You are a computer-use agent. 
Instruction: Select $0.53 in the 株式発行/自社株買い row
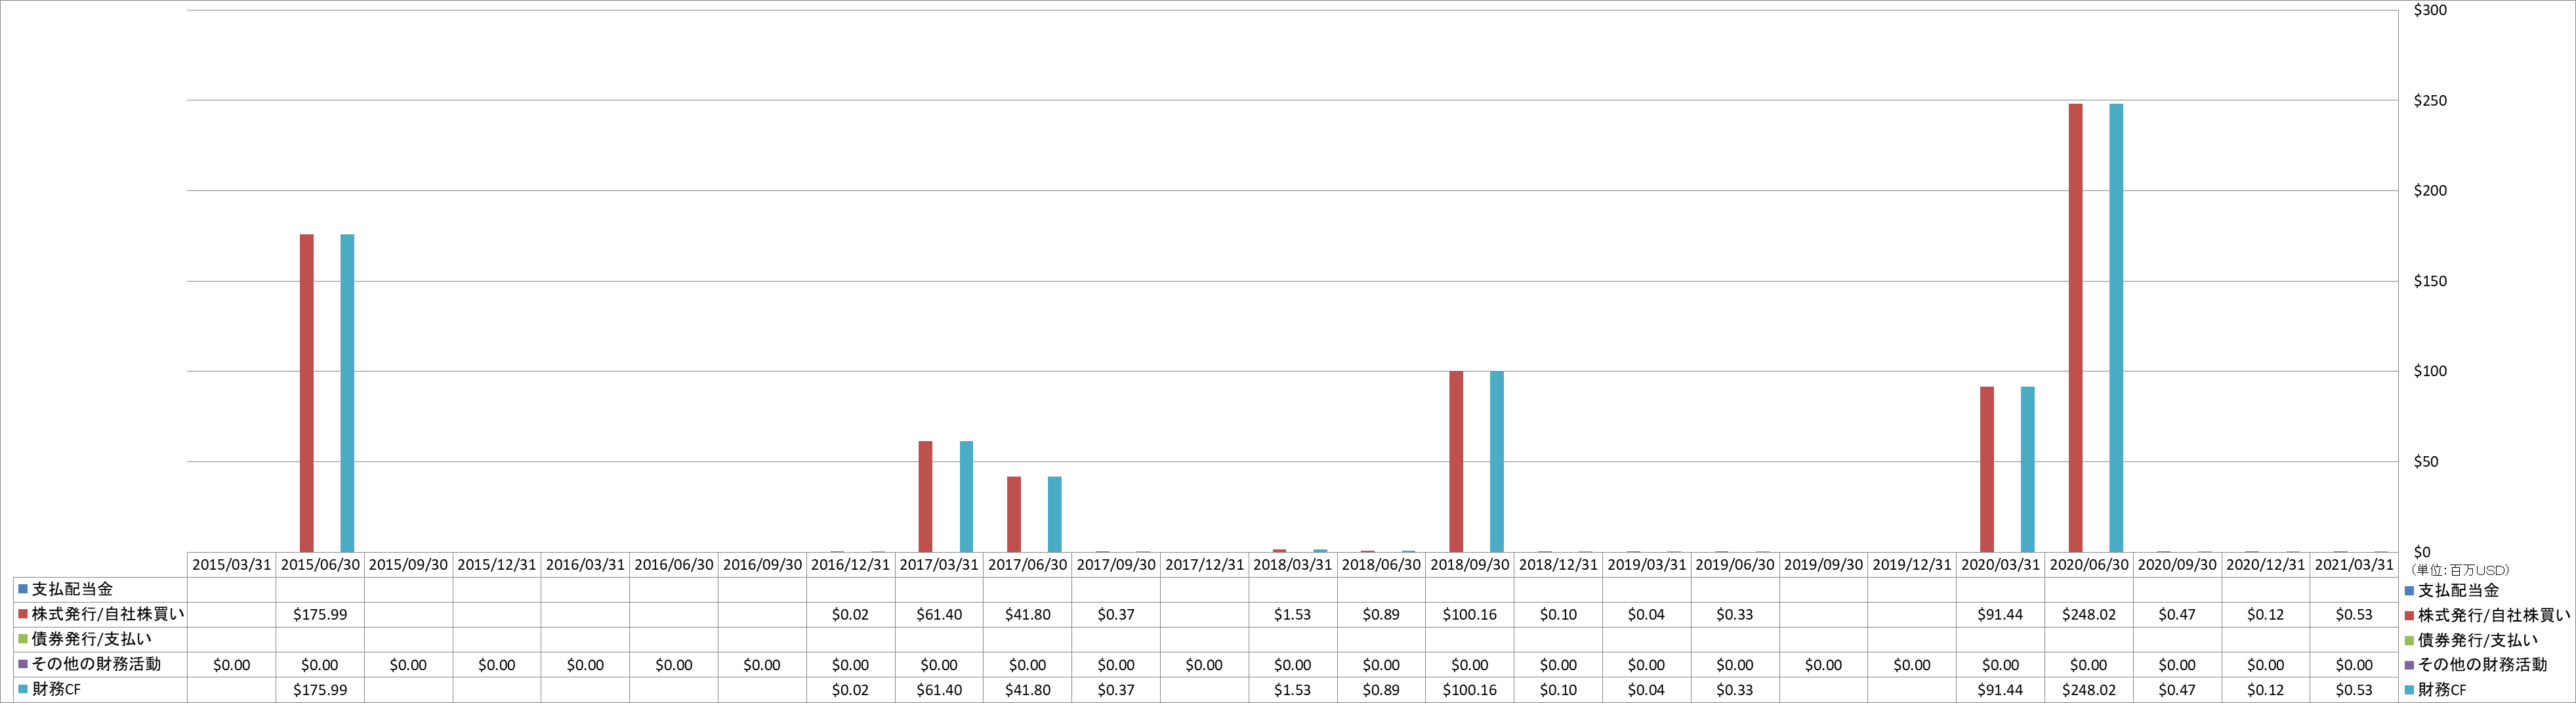(2354, 615)
